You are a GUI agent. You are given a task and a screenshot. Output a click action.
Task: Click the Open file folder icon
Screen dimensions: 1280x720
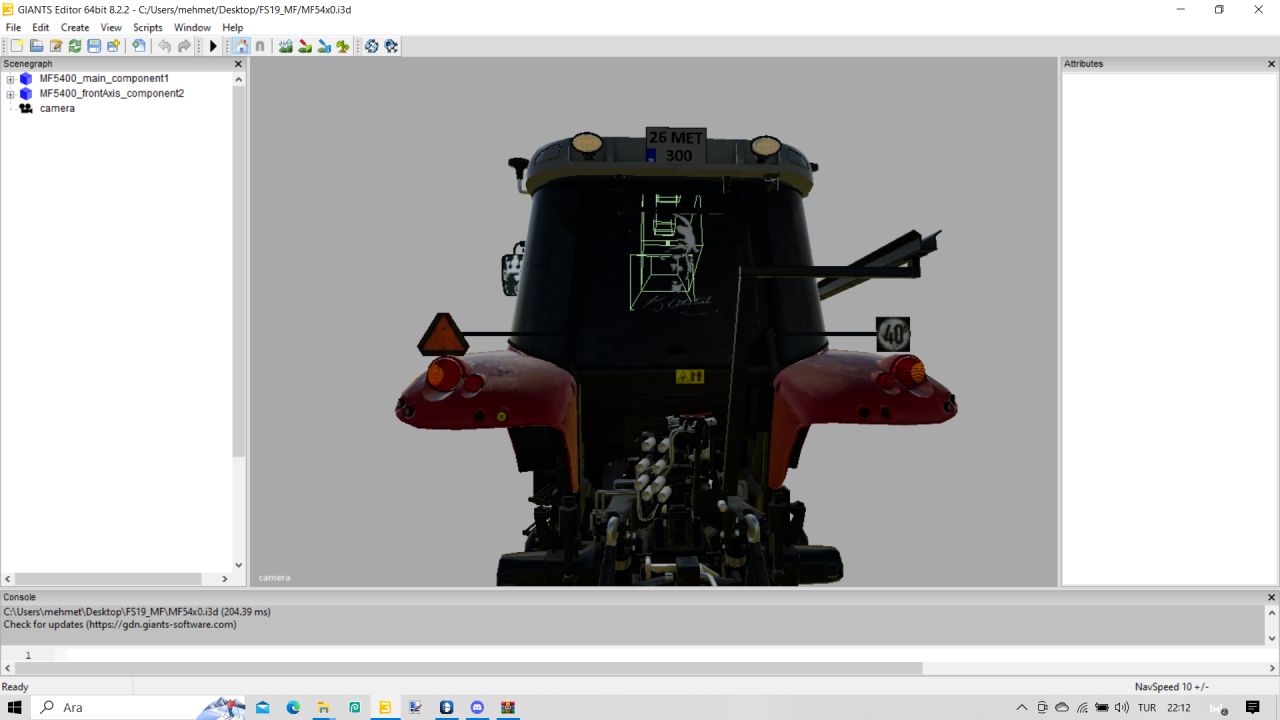click(x=36, y=46)
